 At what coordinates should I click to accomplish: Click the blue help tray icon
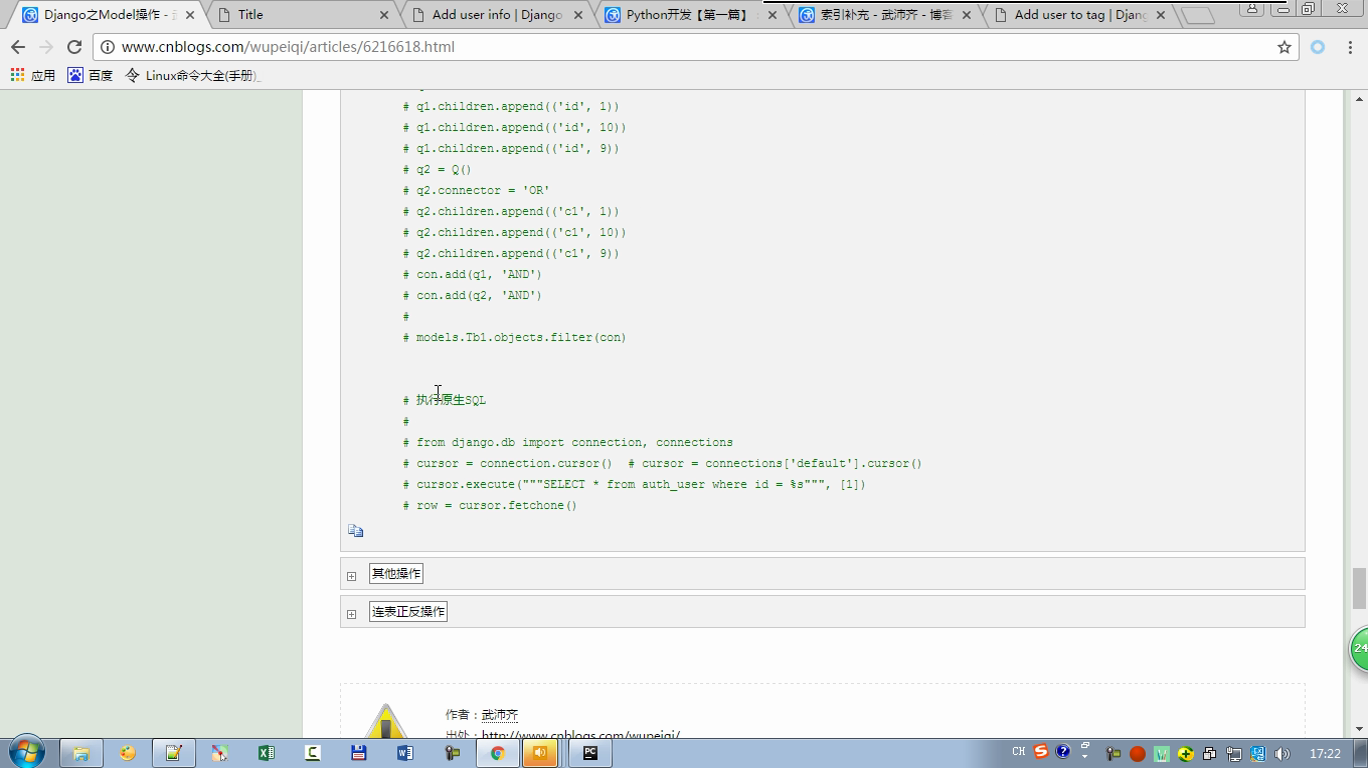point(1063,751)
